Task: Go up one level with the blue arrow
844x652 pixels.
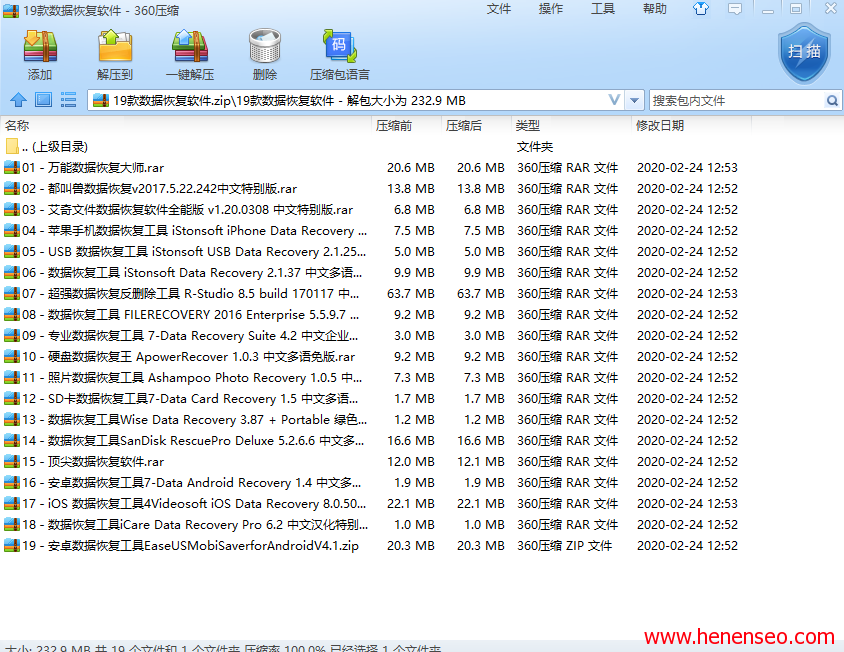Action: tap(18, 100)
